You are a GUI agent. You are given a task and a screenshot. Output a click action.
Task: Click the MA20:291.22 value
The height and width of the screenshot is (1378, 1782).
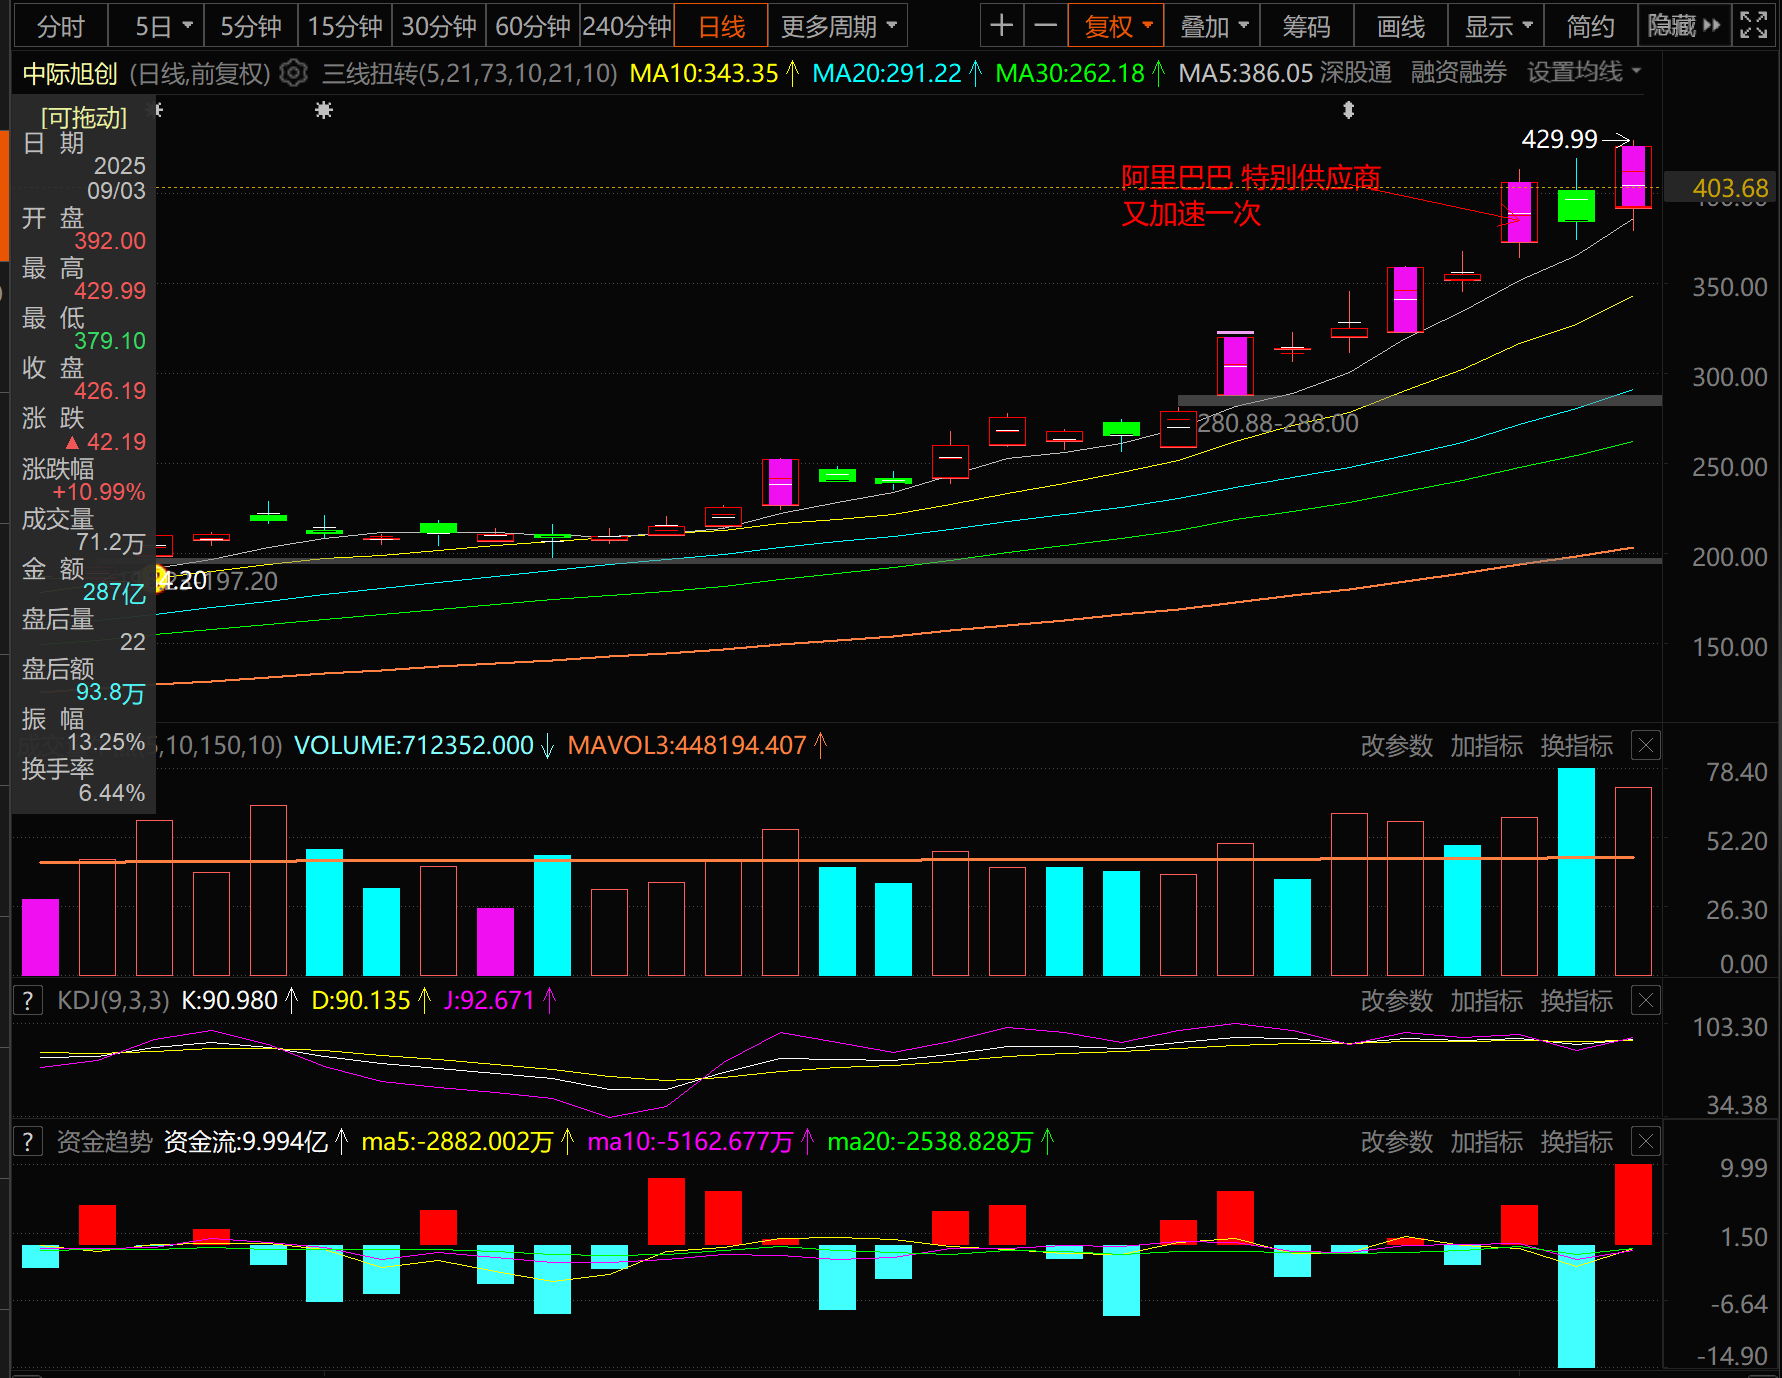pos(887,73)
